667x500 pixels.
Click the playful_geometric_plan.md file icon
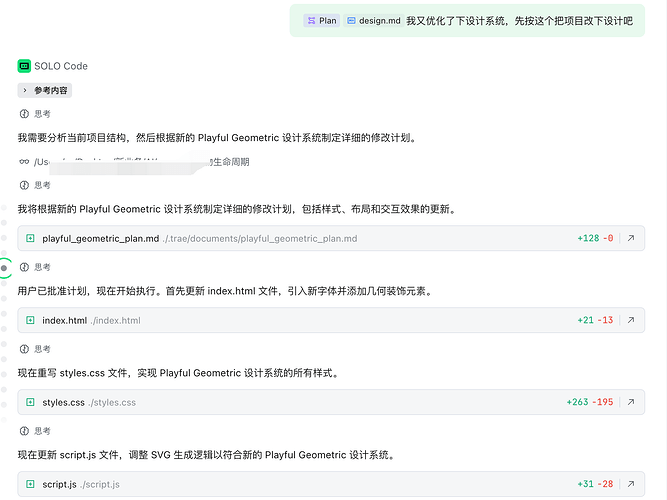30,238
